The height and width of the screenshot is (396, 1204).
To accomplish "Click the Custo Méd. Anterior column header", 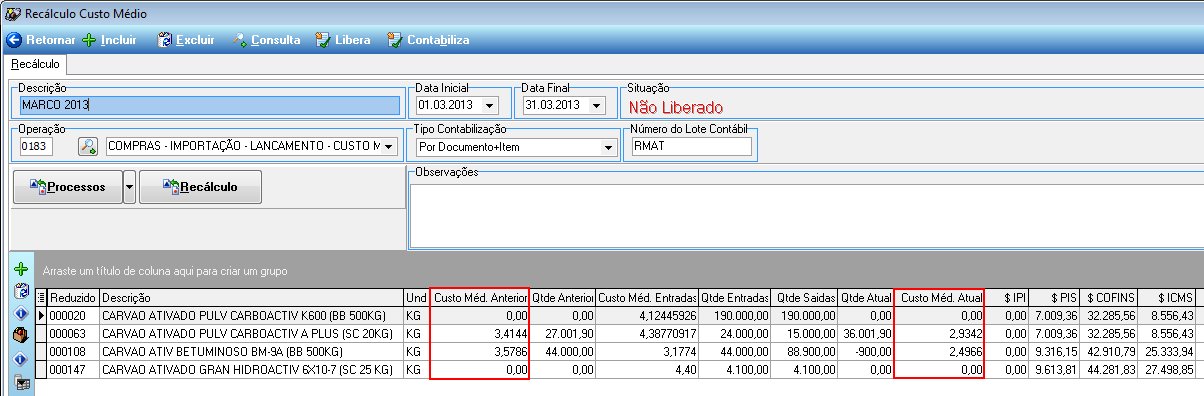I will pyautogui.click(x=480, y=298).
